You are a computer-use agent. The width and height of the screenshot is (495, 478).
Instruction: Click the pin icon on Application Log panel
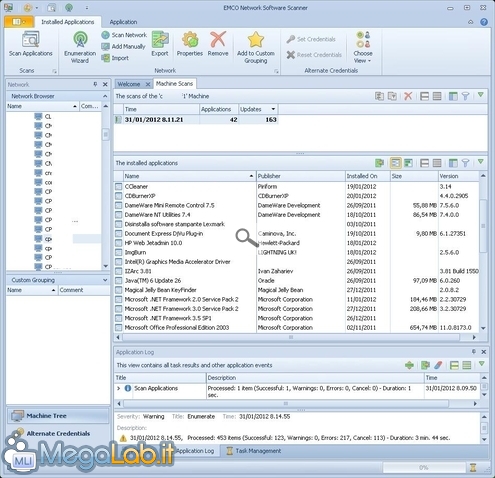tap(474, 352)
